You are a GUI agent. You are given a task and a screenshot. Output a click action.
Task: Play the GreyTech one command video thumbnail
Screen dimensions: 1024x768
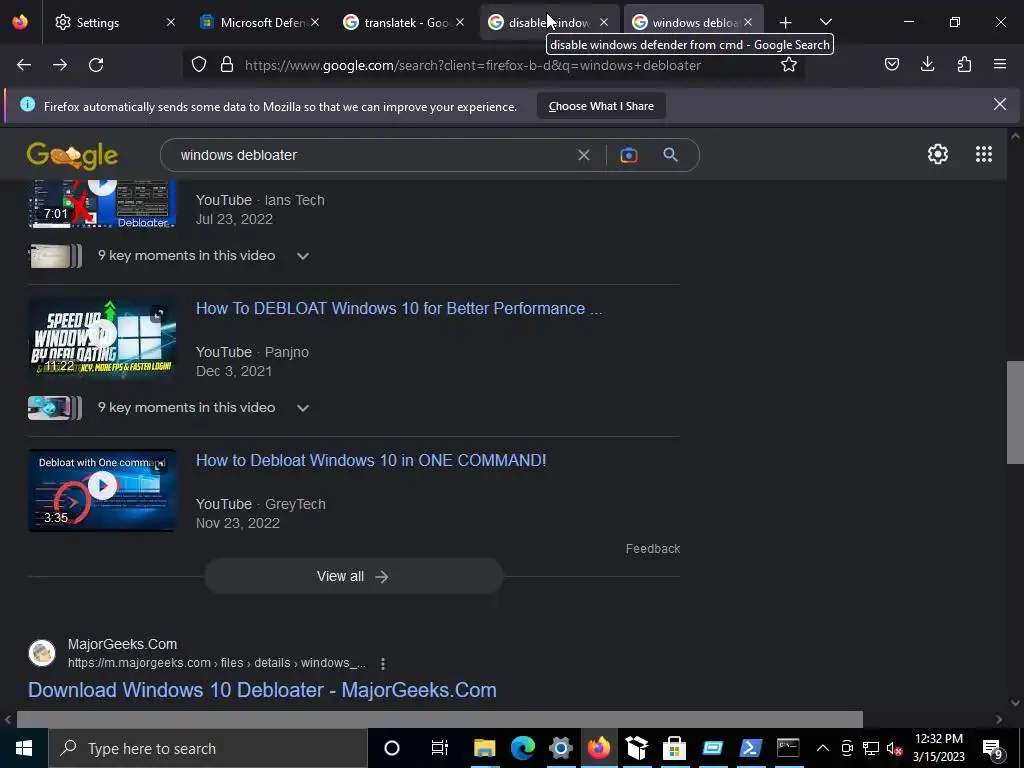coord(102,490)
